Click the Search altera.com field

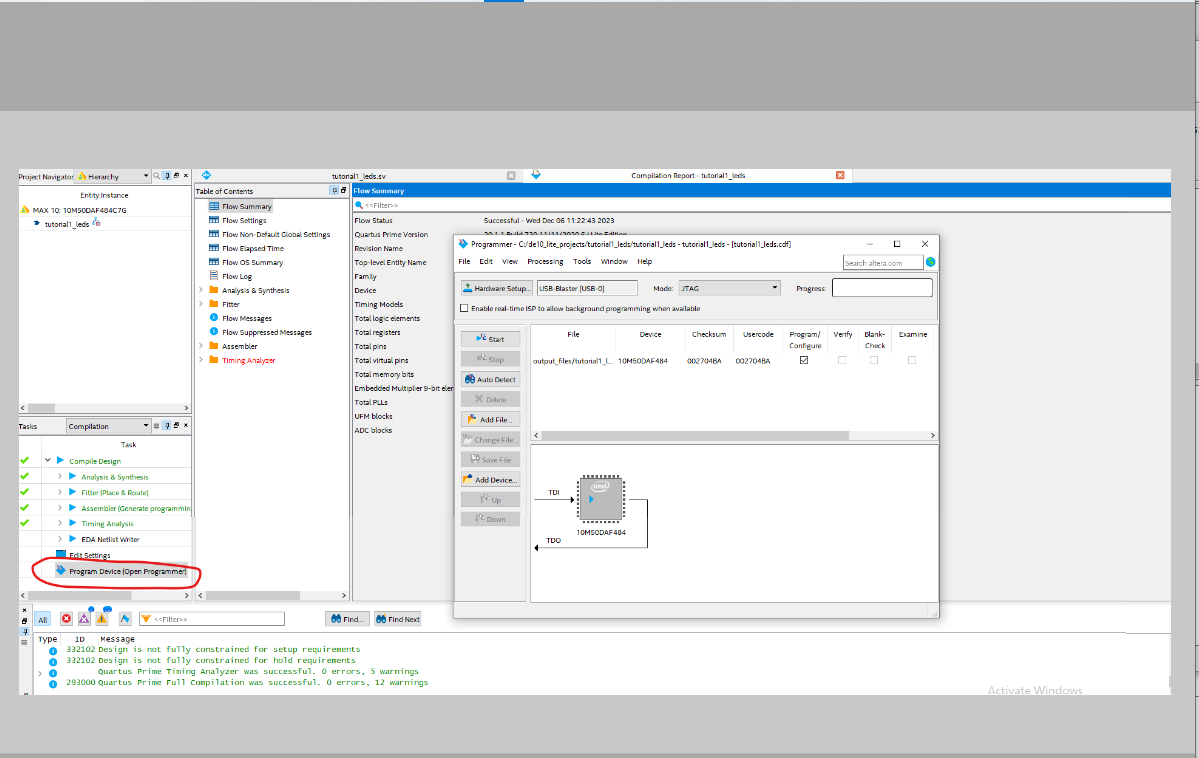(x=882, y=262)
